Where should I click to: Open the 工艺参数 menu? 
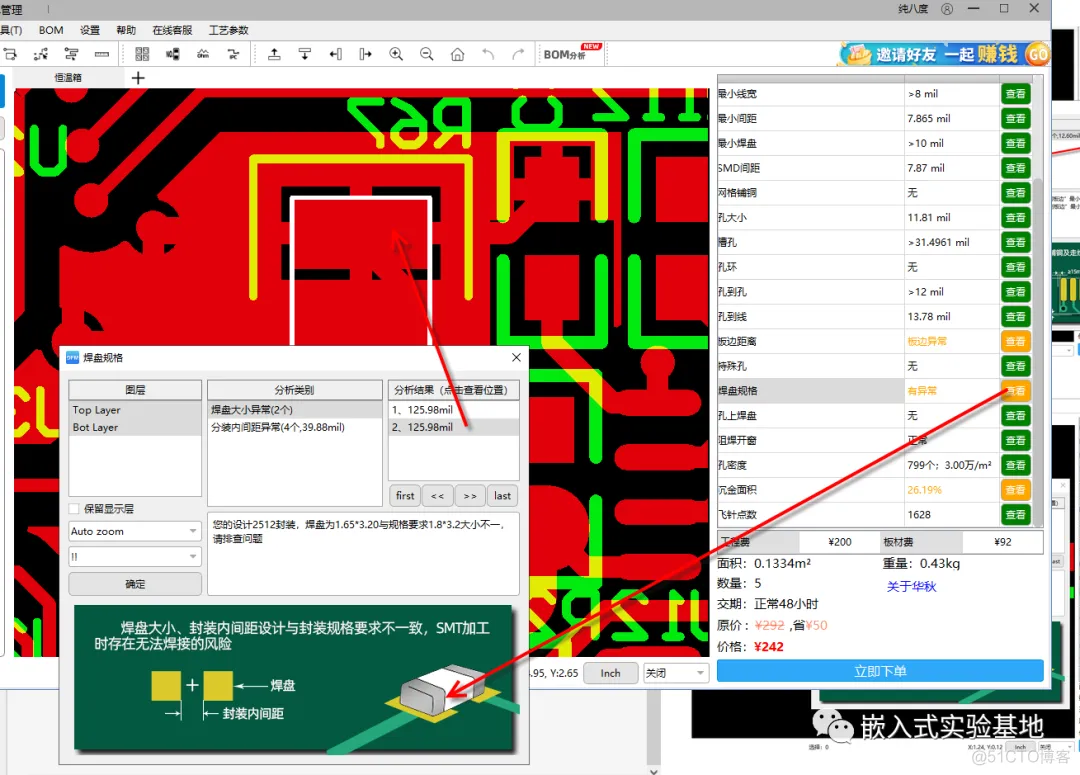[x=229, y=30]
